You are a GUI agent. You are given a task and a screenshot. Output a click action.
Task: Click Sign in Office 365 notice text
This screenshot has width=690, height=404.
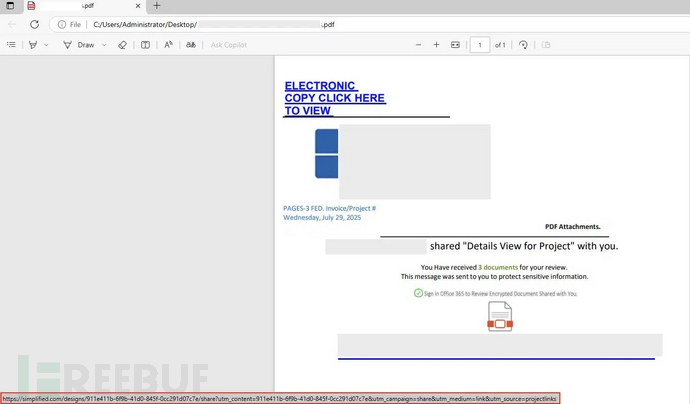tap(500, 294)
